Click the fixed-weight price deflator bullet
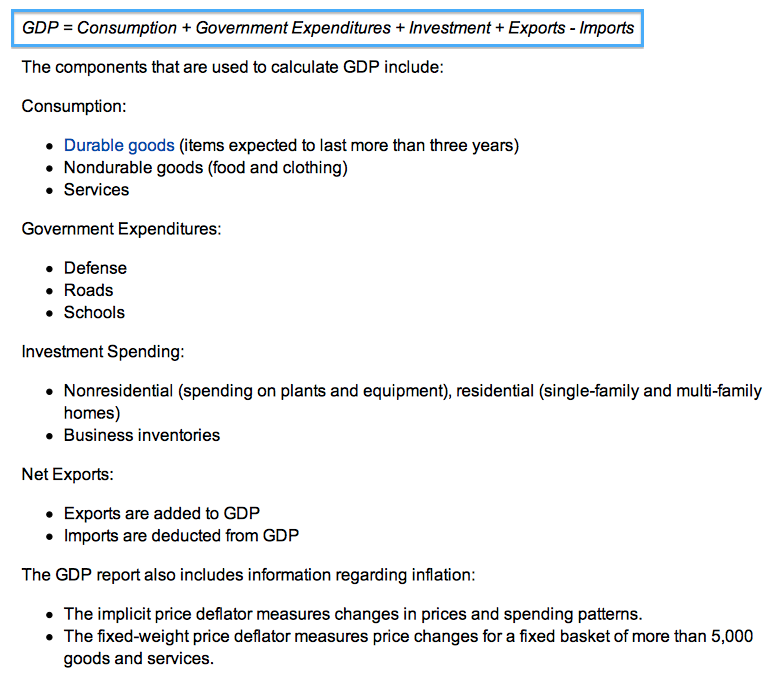 pos(408,647)
